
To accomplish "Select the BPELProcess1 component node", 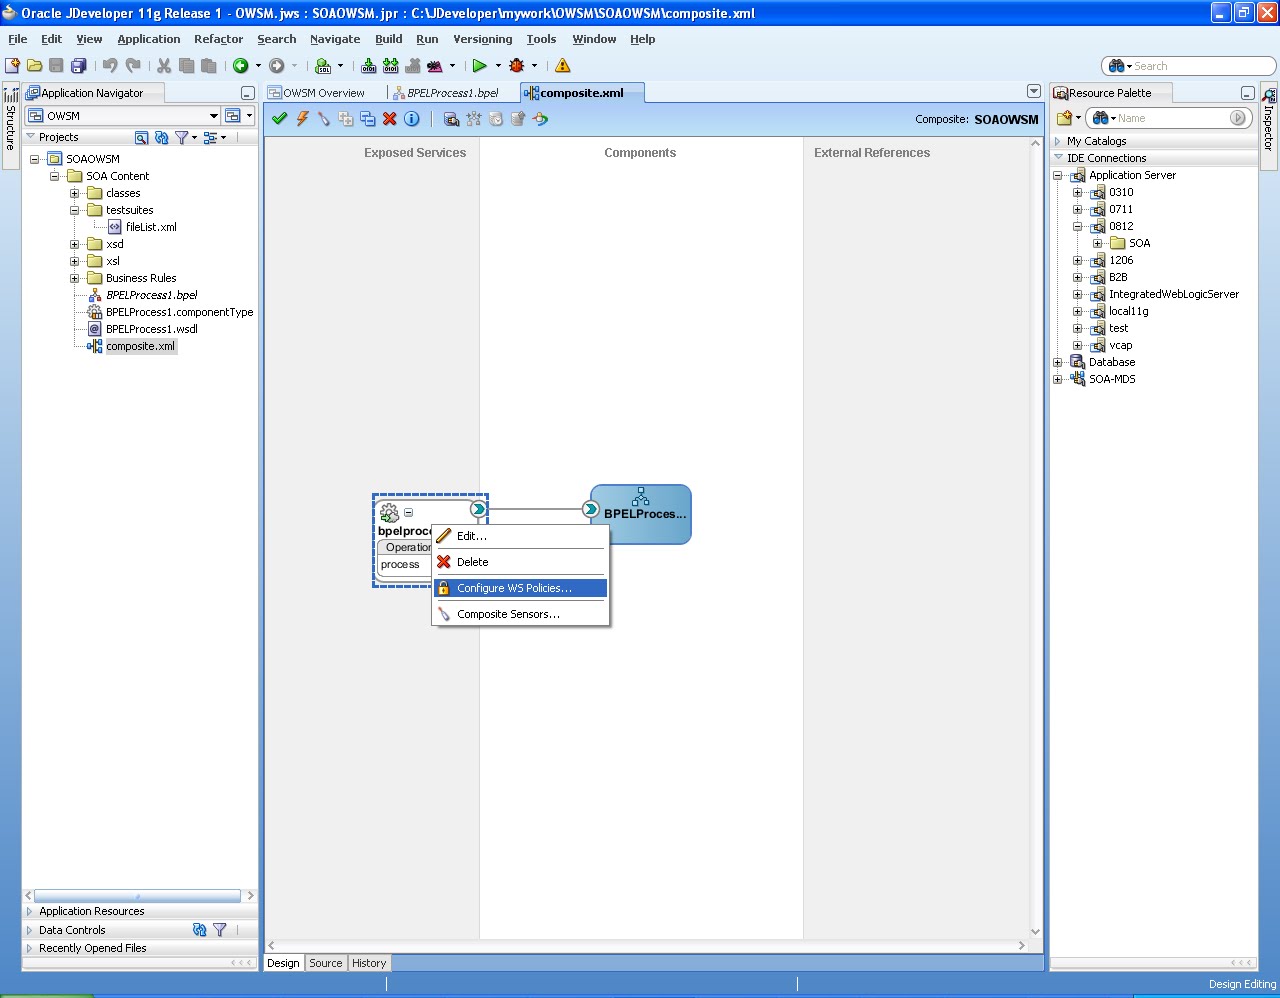I will point(640,514).
